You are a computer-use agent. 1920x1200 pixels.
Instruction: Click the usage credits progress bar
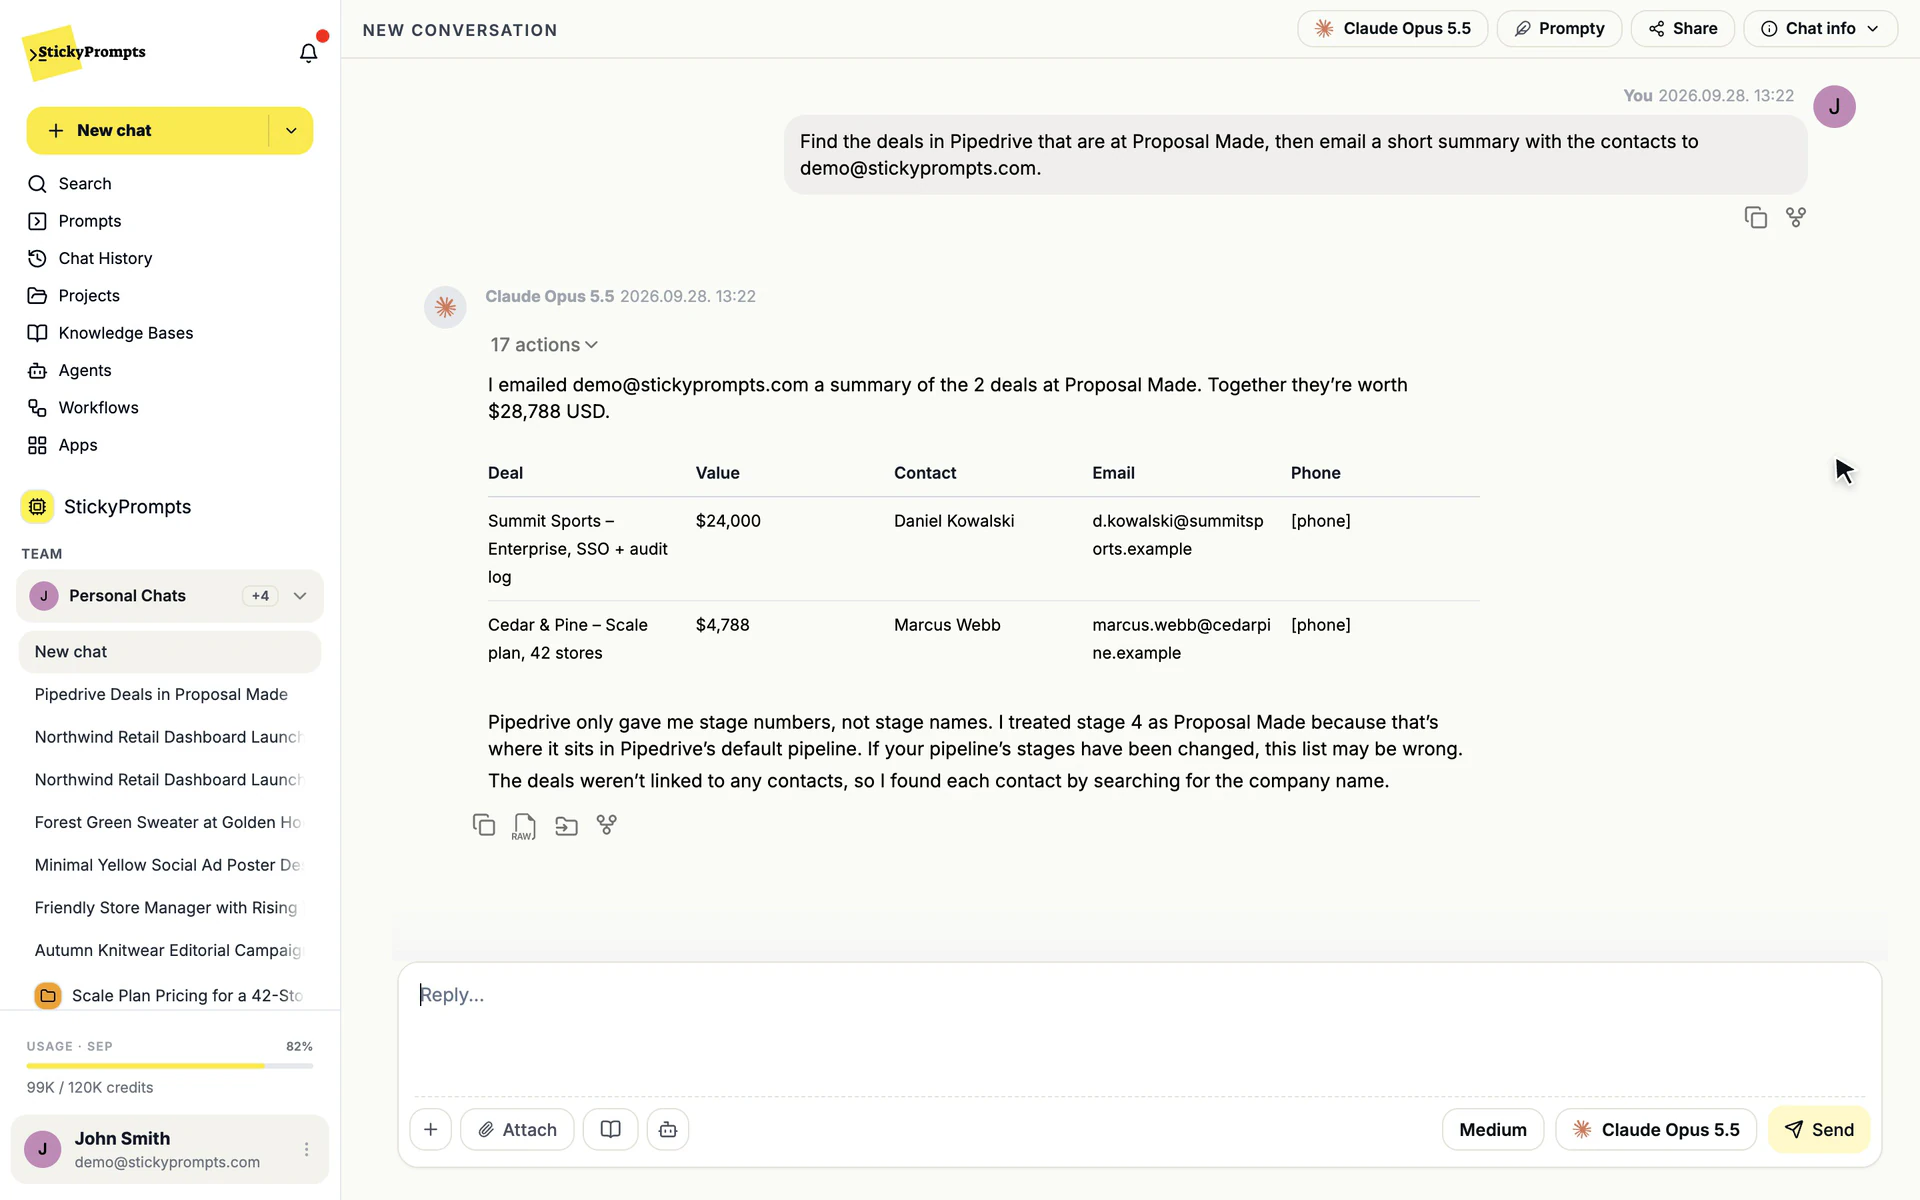coord(170,1066)
